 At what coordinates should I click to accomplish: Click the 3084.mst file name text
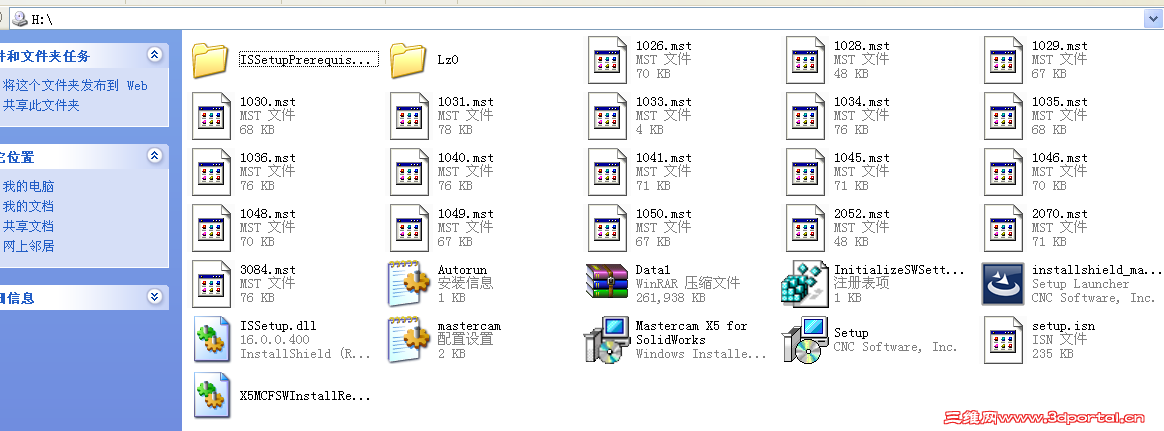[x=268, y=270]
